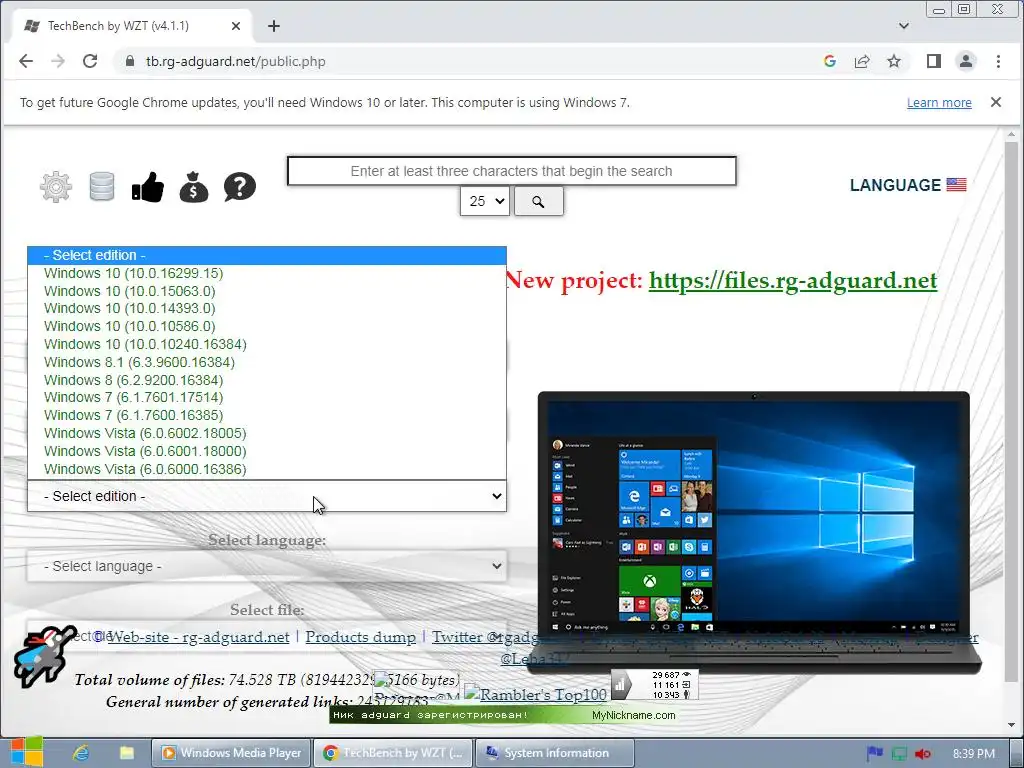Image resolution: width=1024 pixels, height=768 pixels.
Task: Click the magnifier search button
Action: (x=538, y=201)
